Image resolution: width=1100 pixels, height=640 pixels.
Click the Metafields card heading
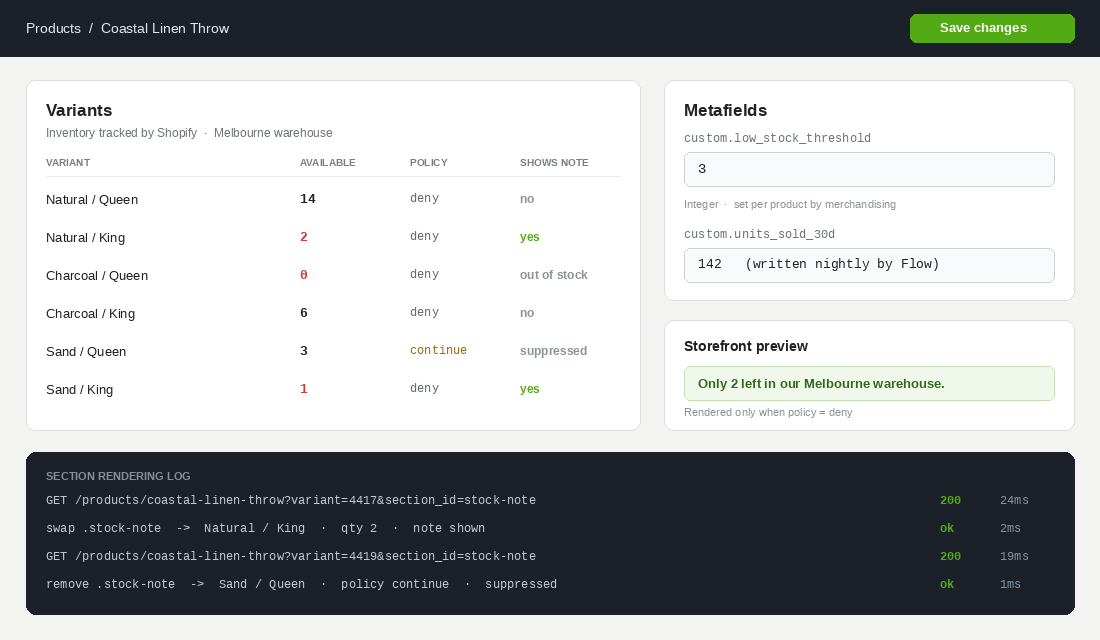click(725, 110)
